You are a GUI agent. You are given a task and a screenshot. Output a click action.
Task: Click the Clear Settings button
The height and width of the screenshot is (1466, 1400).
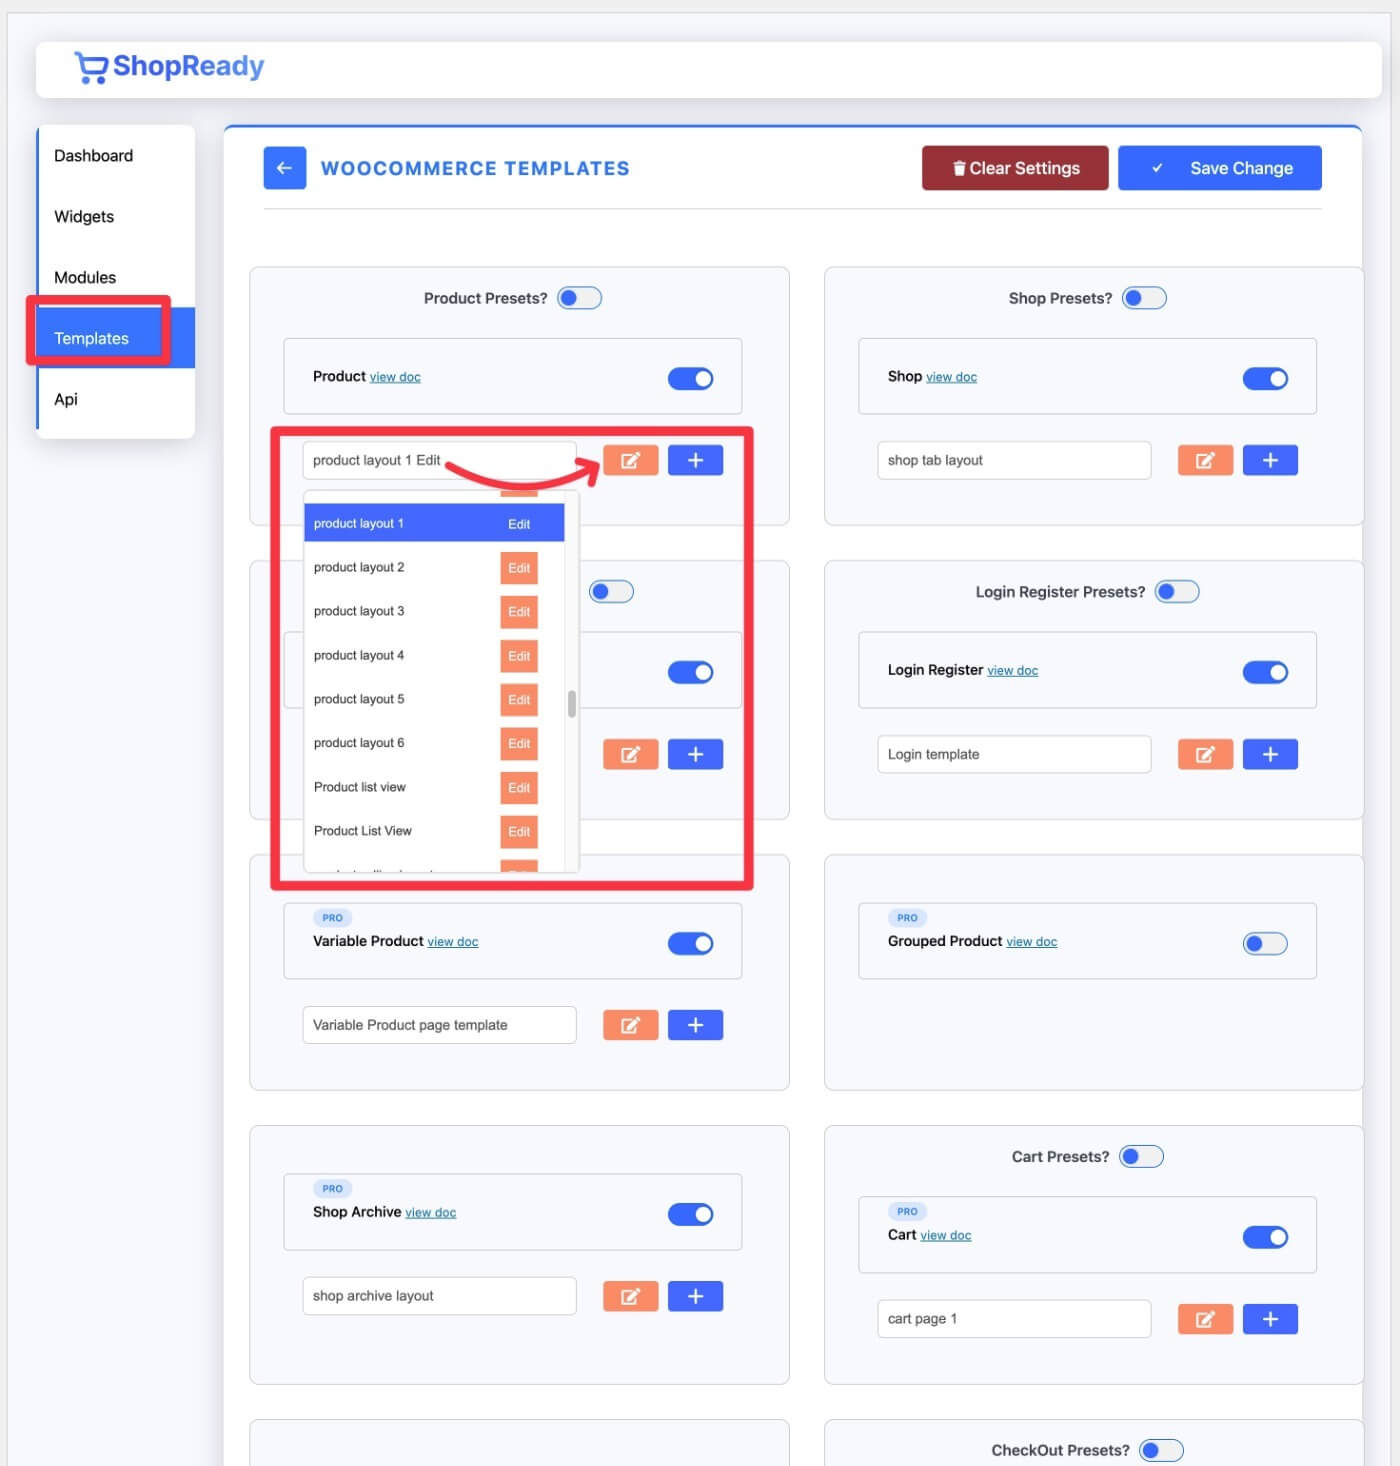coord(1015,168)
